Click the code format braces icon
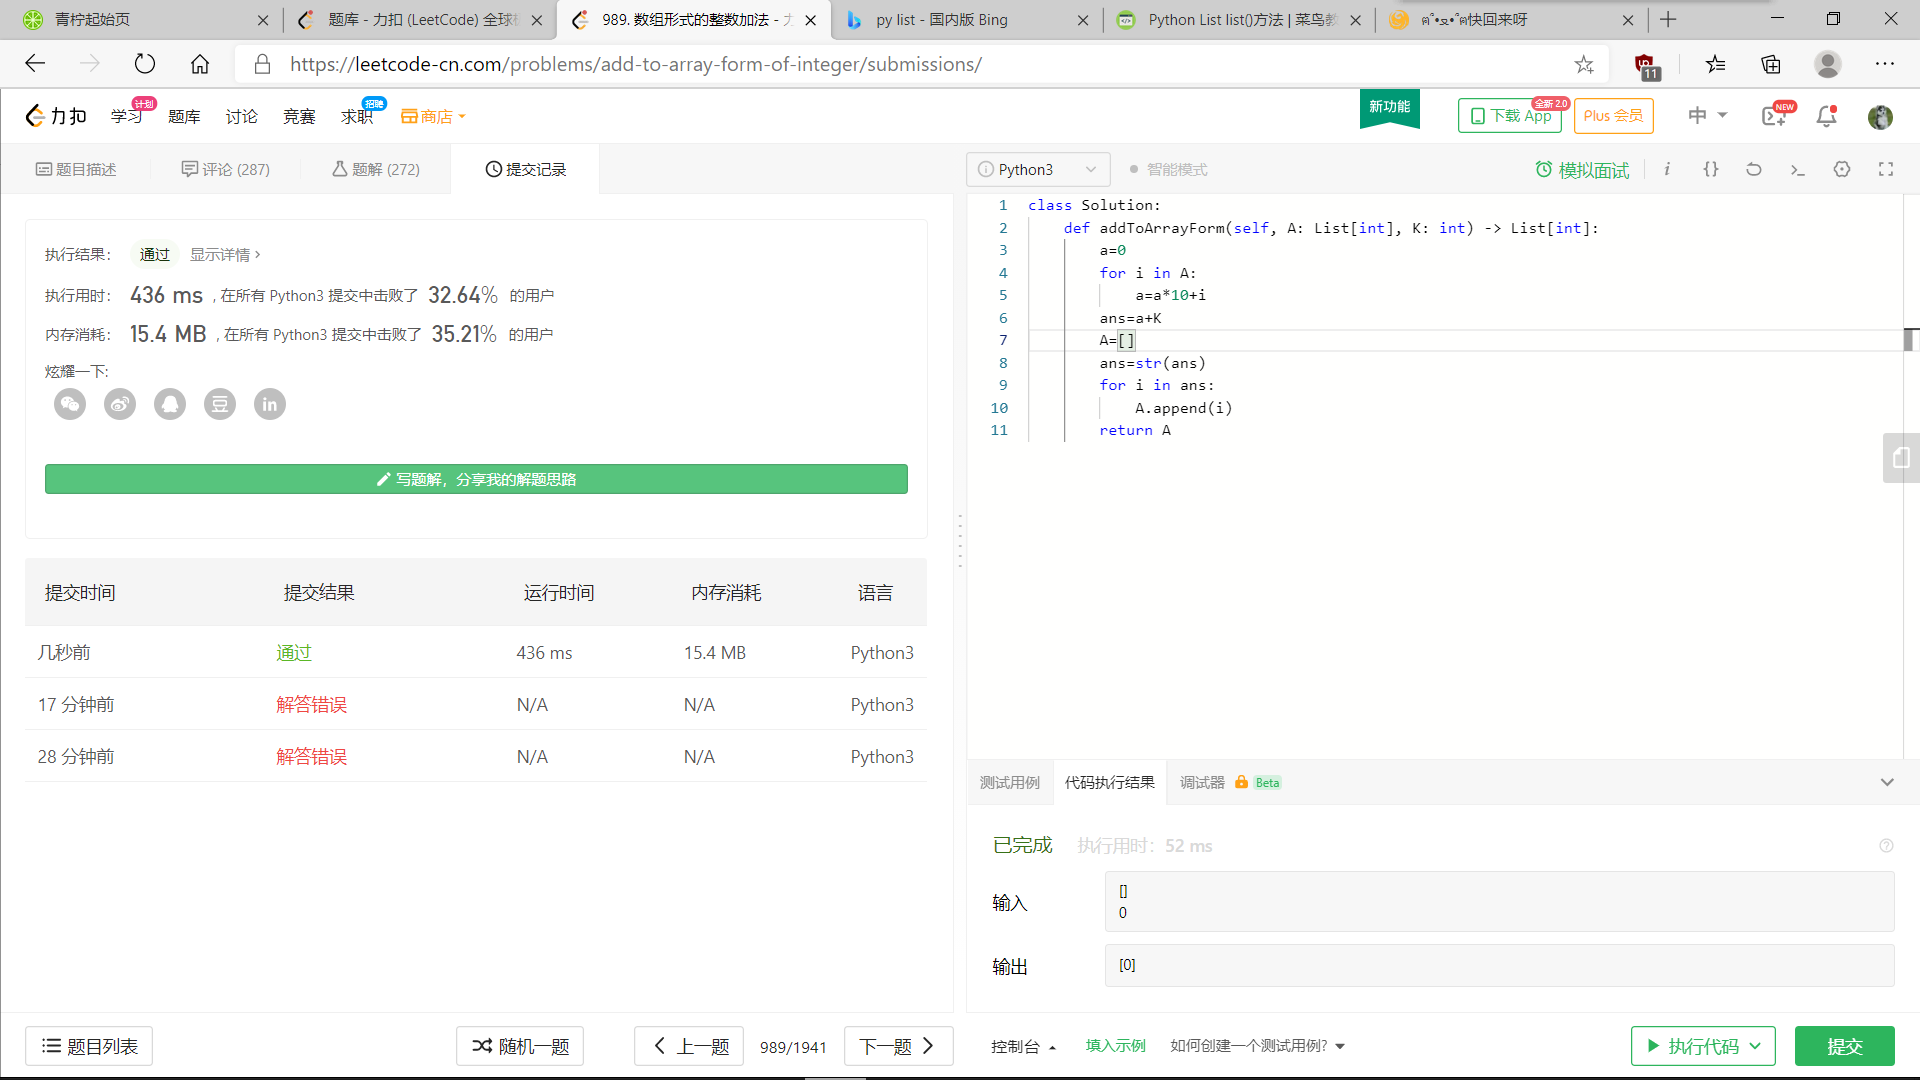 click(x=1711, y=169)
